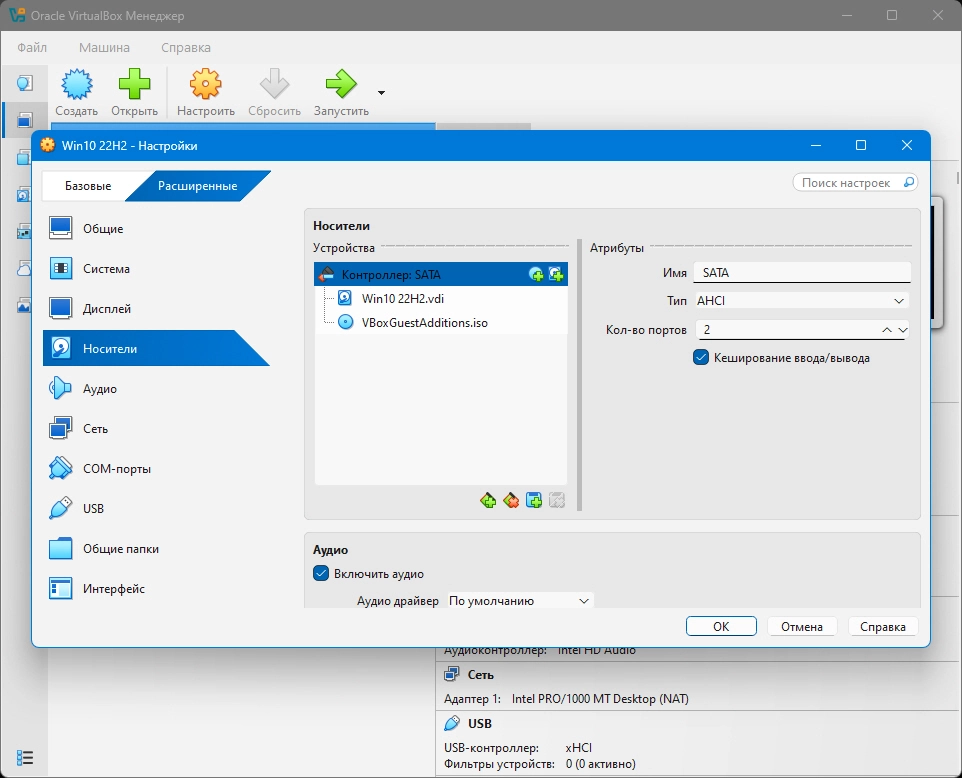Click the Справка button in settings dialog

(883, 626)
